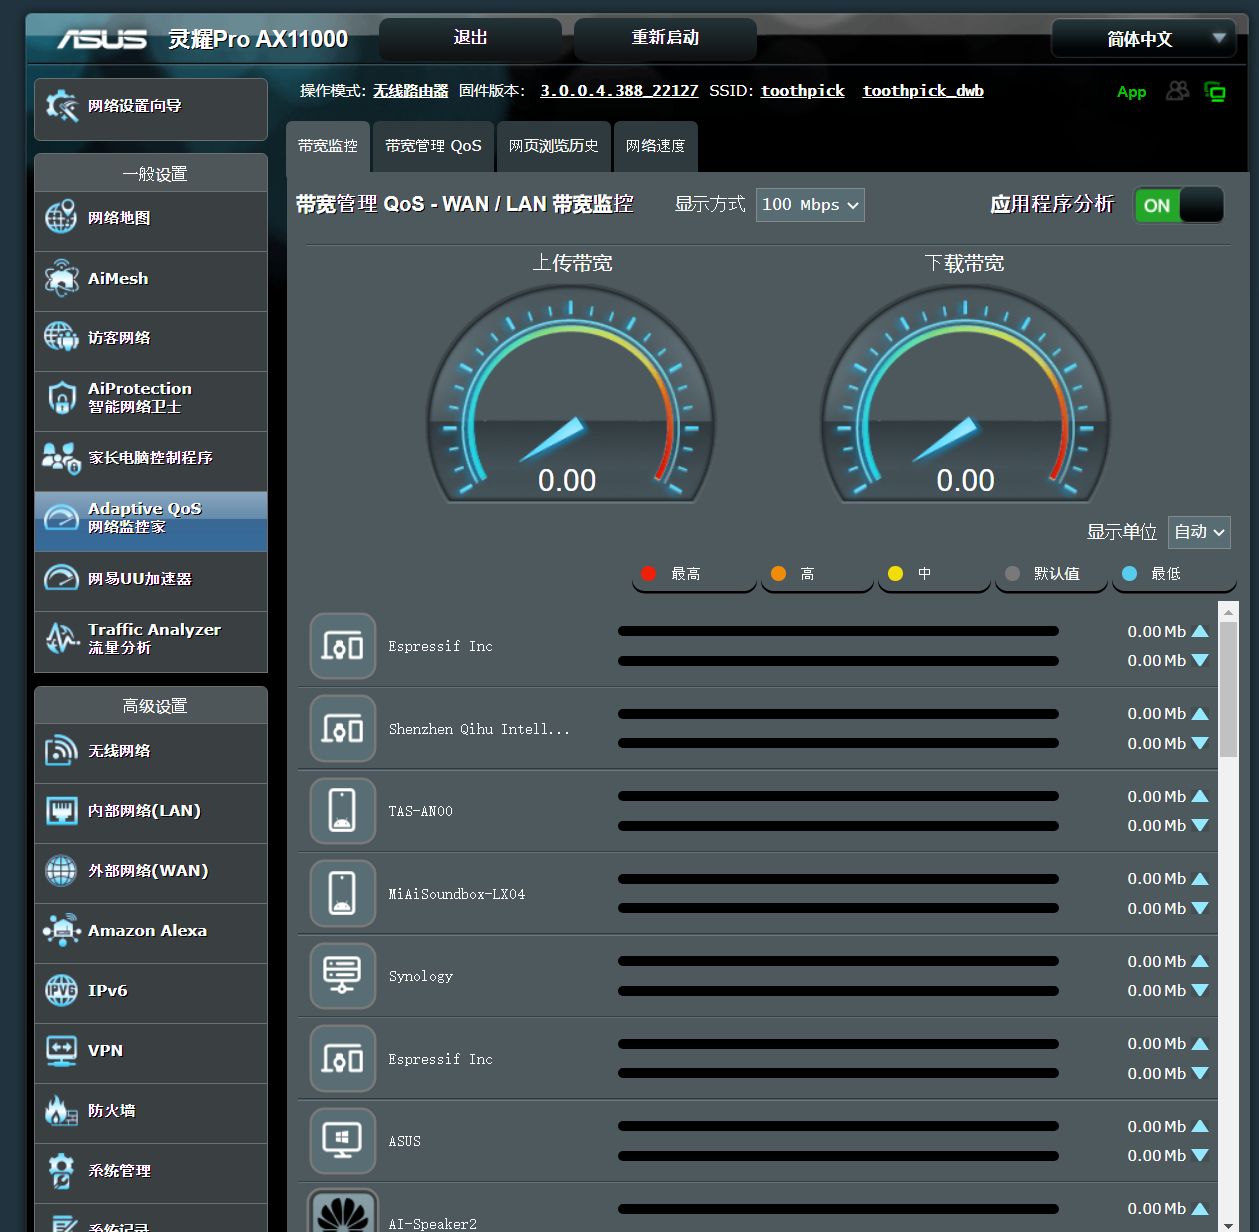The image size is (1259, 1232).
Task: Click the Shenzhen Qihu Intell... device name
Action: pyautogui.click(x=479, y=729)
